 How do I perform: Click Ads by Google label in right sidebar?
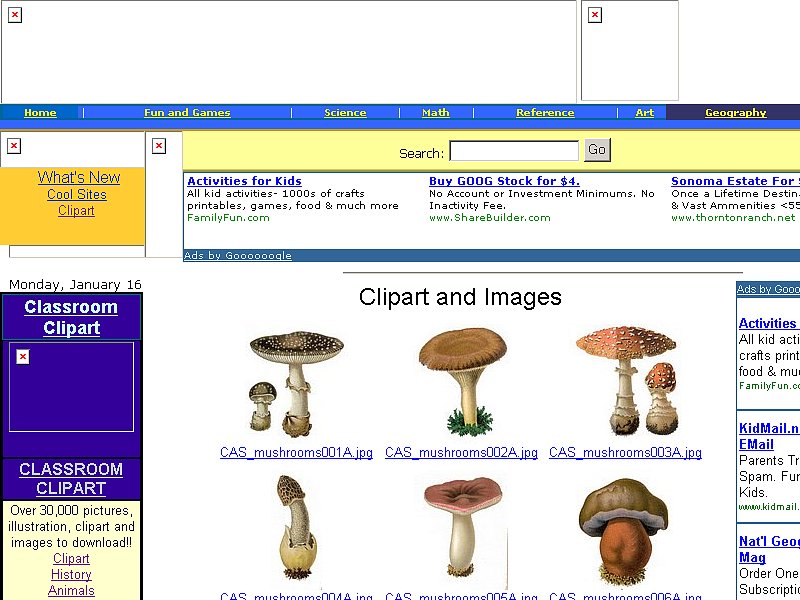tap(768, 289)
